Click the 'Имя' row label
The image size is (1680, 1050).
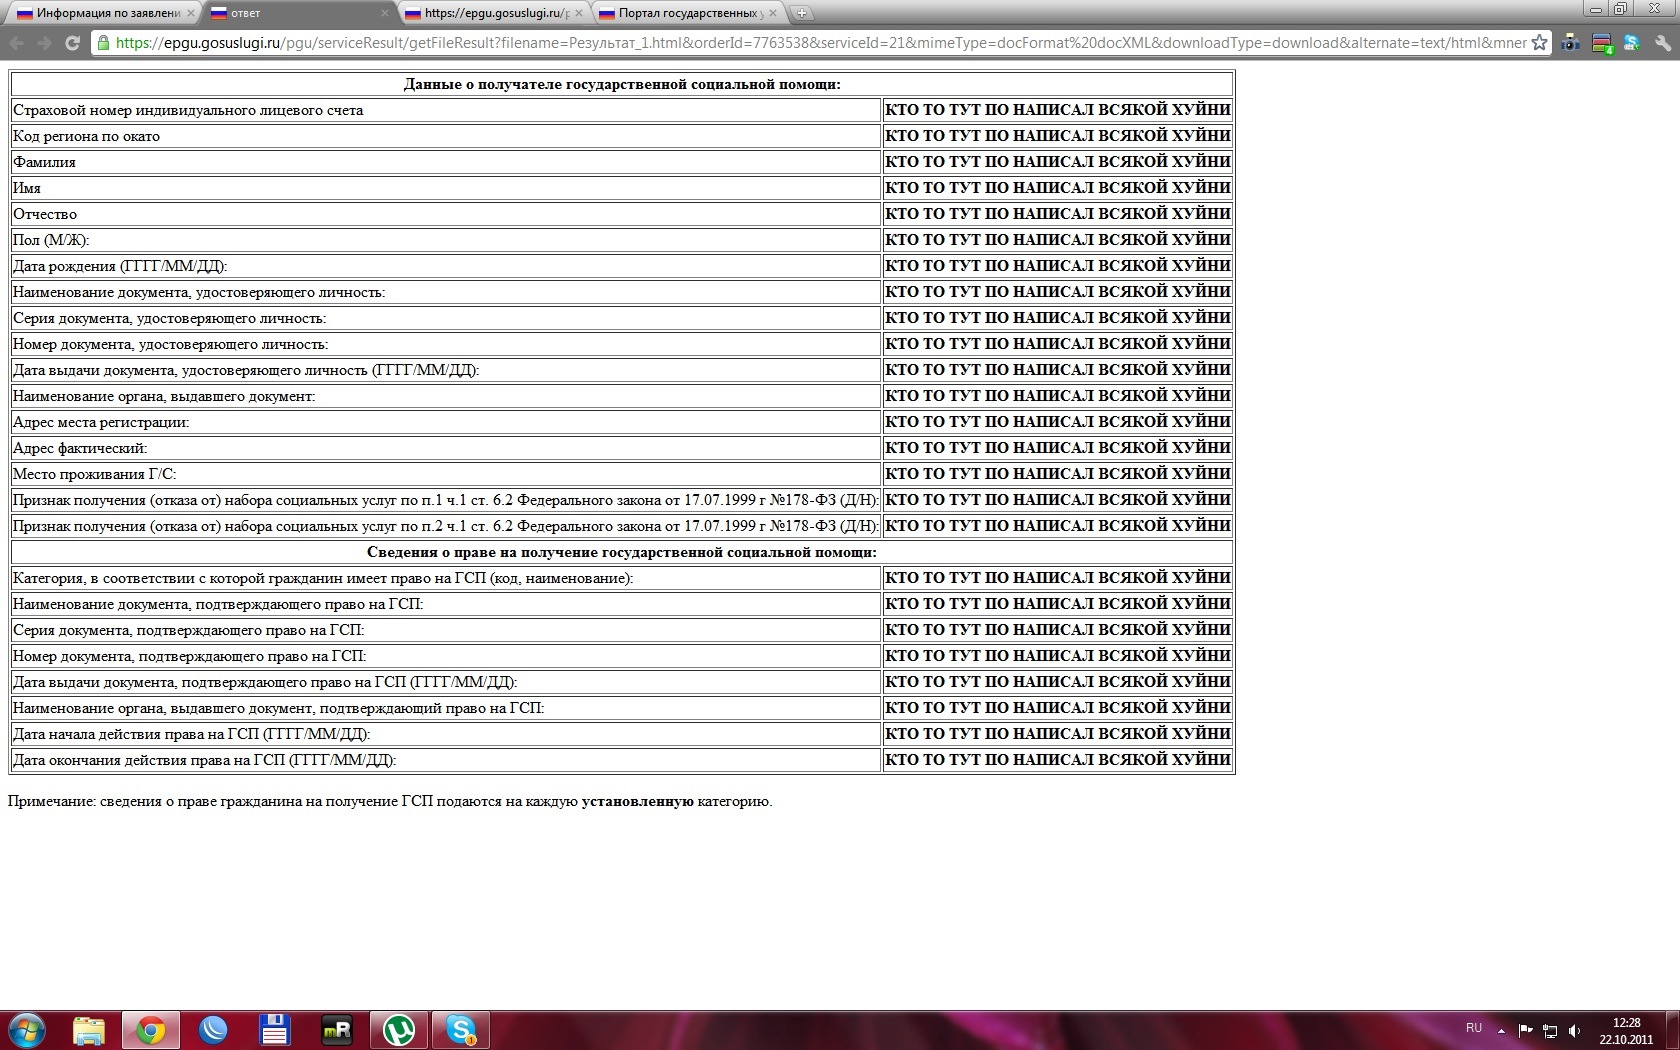click(27, 188)
